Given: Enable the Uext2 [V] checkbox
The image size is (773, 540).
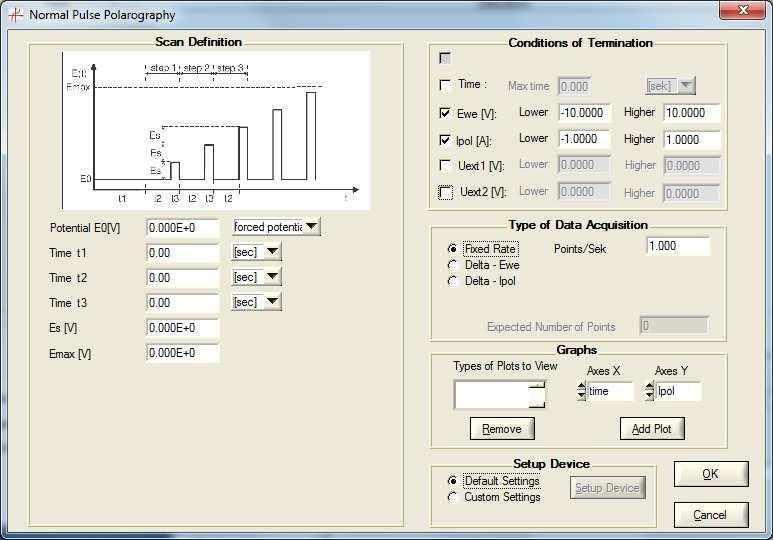Looking at the screenshot, I should (x=445, y=192).
